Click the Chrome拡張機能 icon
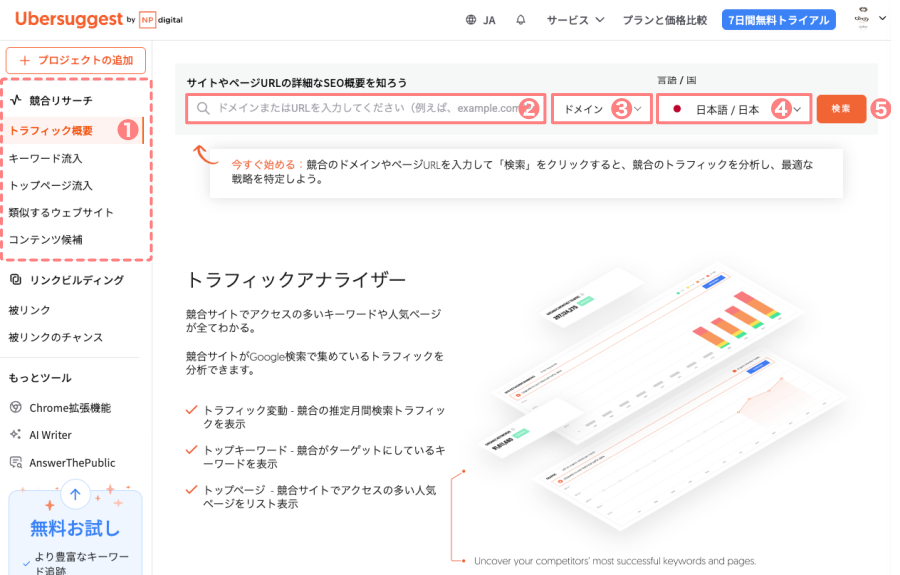This screenshot has height=575, width=900. (16, 407)
